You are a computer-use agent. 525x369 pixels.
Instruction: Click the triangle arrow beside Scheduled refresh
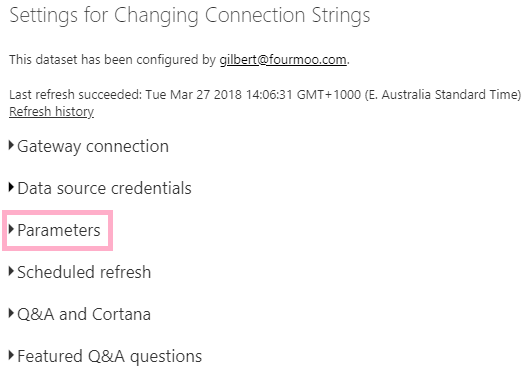(x=11, y=272)
